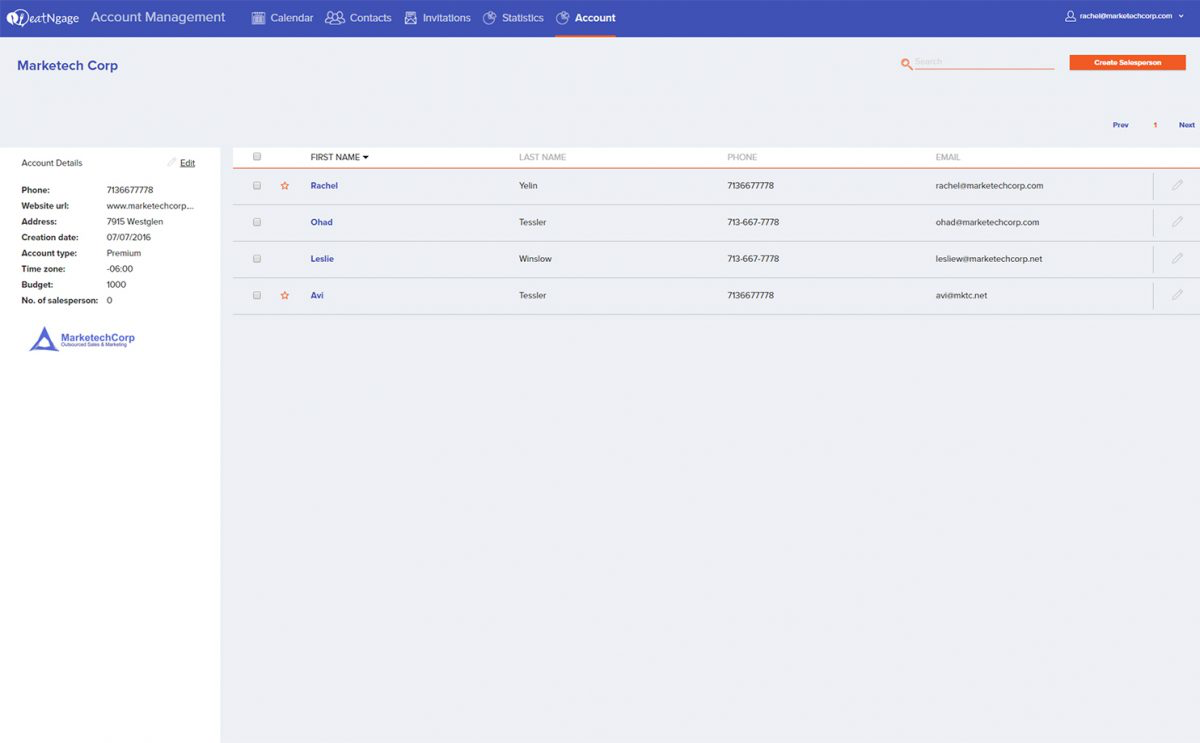Click the Phone column header

(742, 157)
